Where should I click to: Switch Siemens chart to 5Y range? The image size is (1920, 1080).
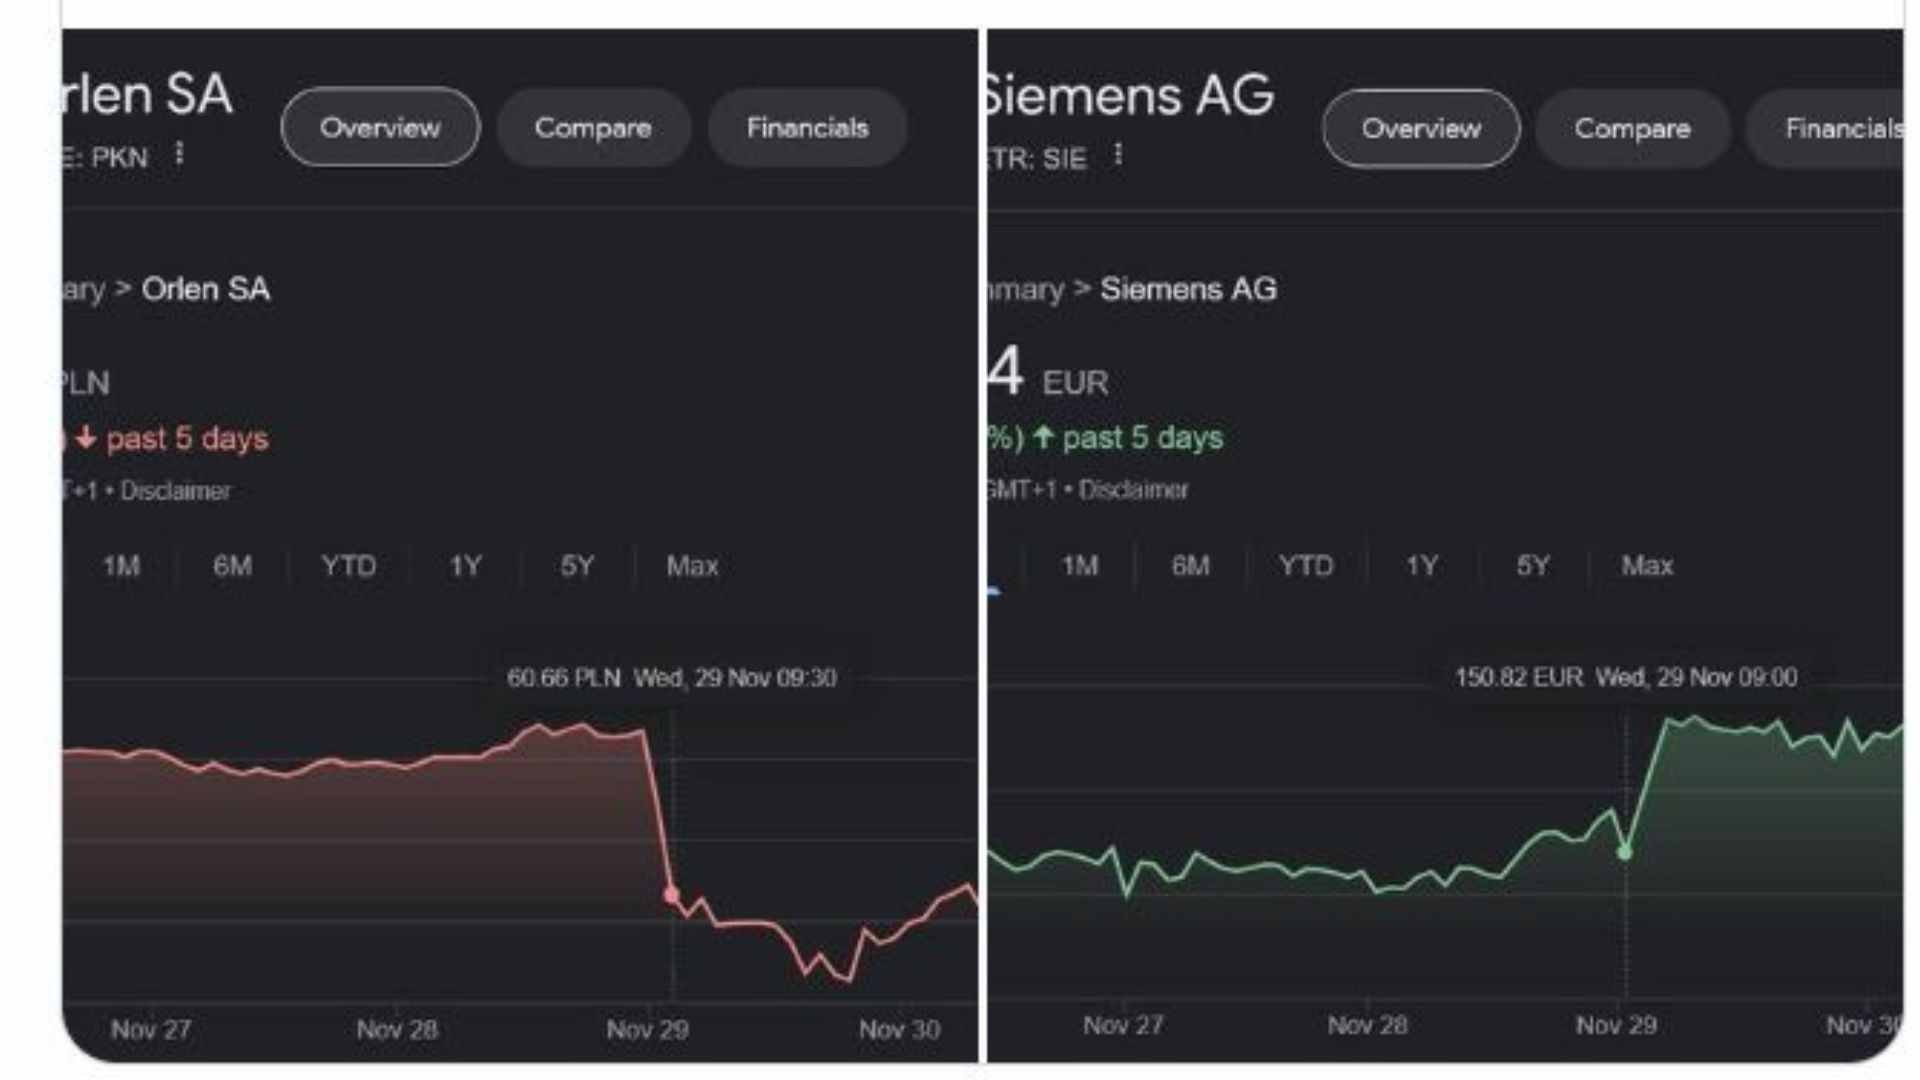[x=1532, y=566]
